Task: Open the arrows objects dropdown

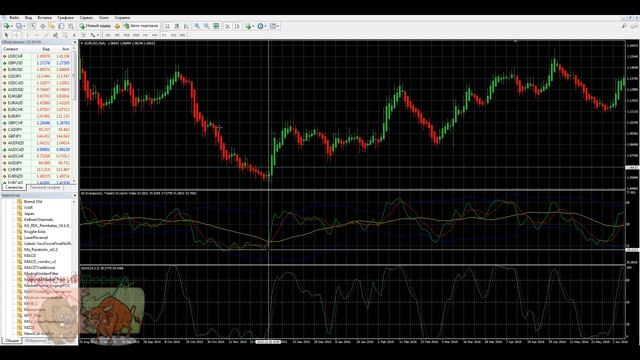Action: tap(95, 35)
